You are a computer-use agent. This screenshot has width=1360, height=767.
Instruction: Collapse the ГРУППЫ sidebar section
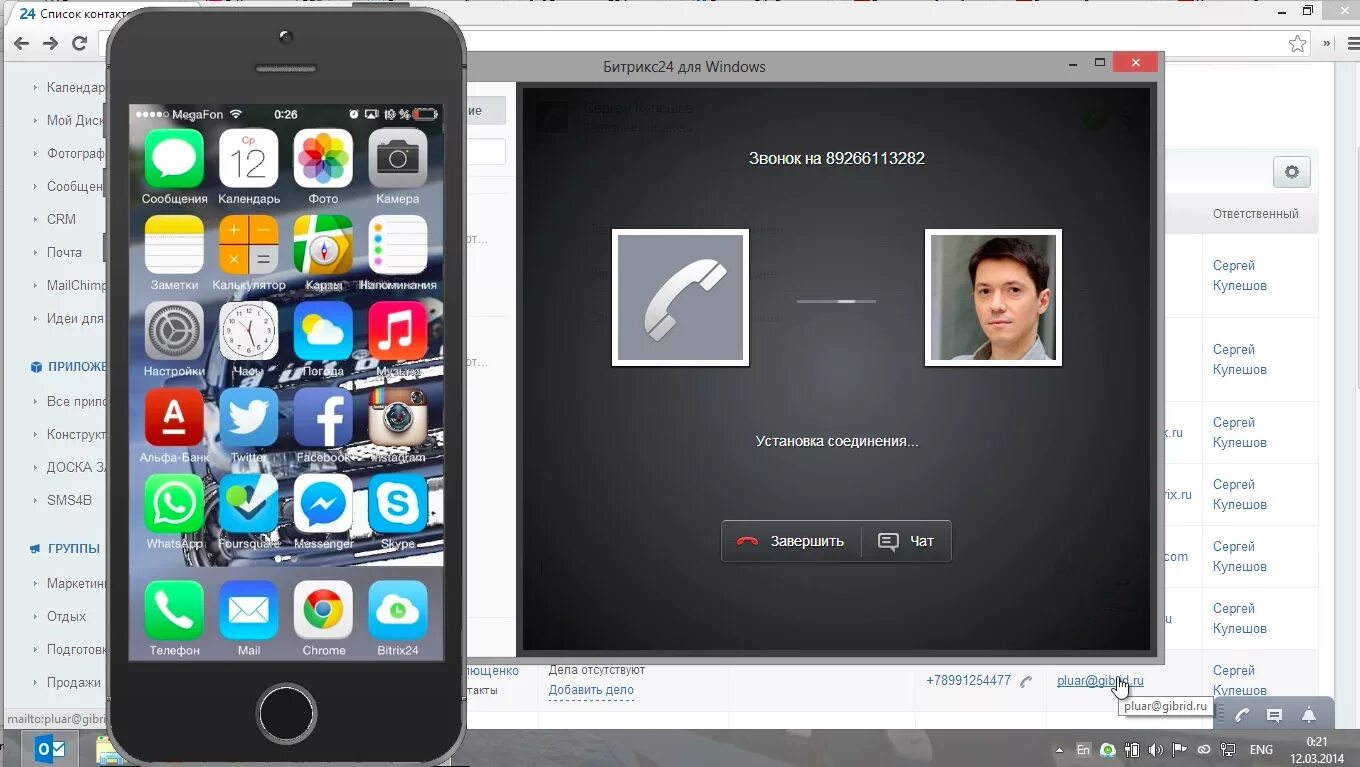[73, 548]
